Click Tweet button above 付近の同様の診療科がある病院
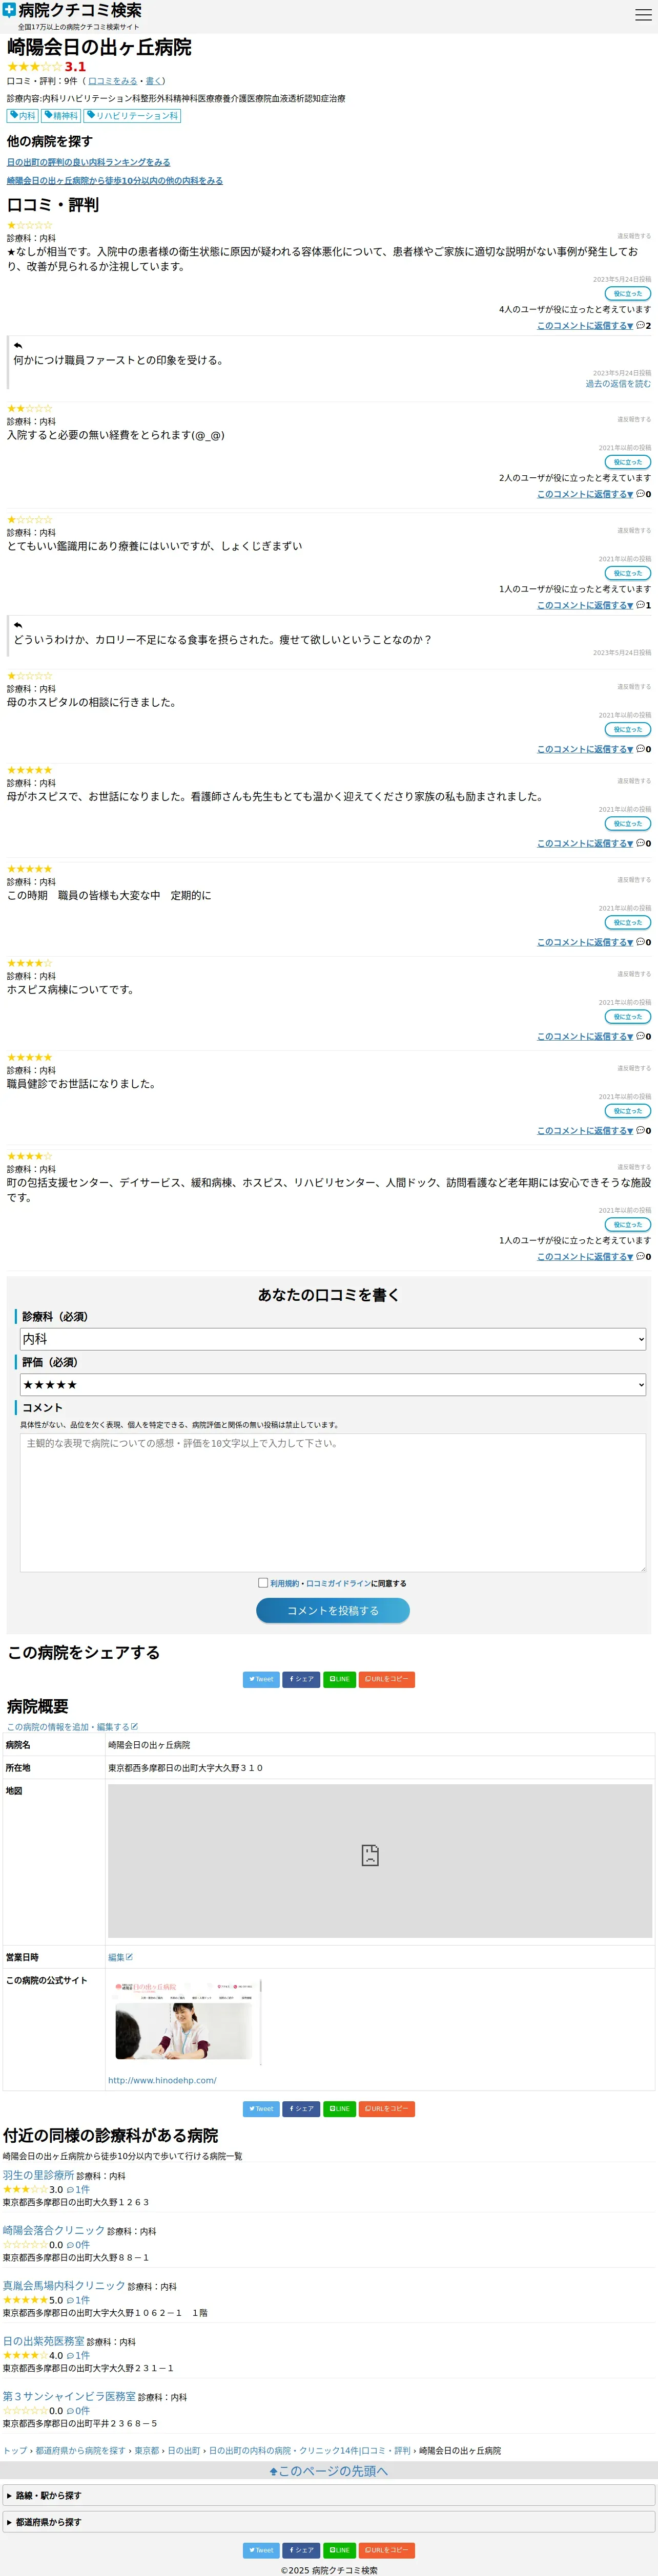The height and width of the screenshot is (2576, 658). (261, 2109)
